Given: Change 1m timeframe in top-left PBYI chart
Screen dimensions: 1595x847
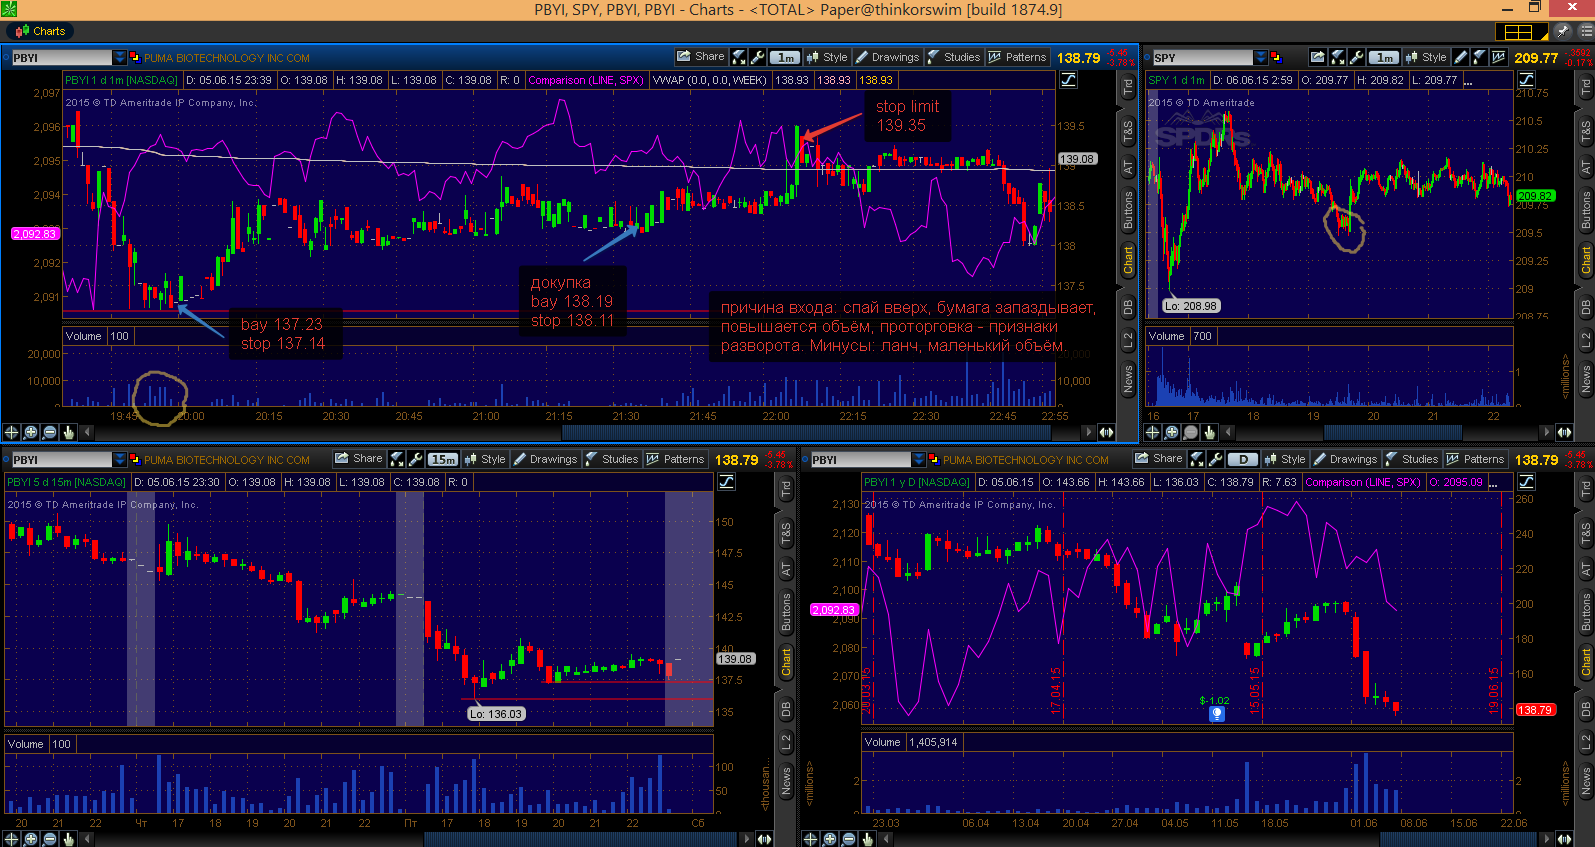Looking at the screenshot, I should coord(786,58).
